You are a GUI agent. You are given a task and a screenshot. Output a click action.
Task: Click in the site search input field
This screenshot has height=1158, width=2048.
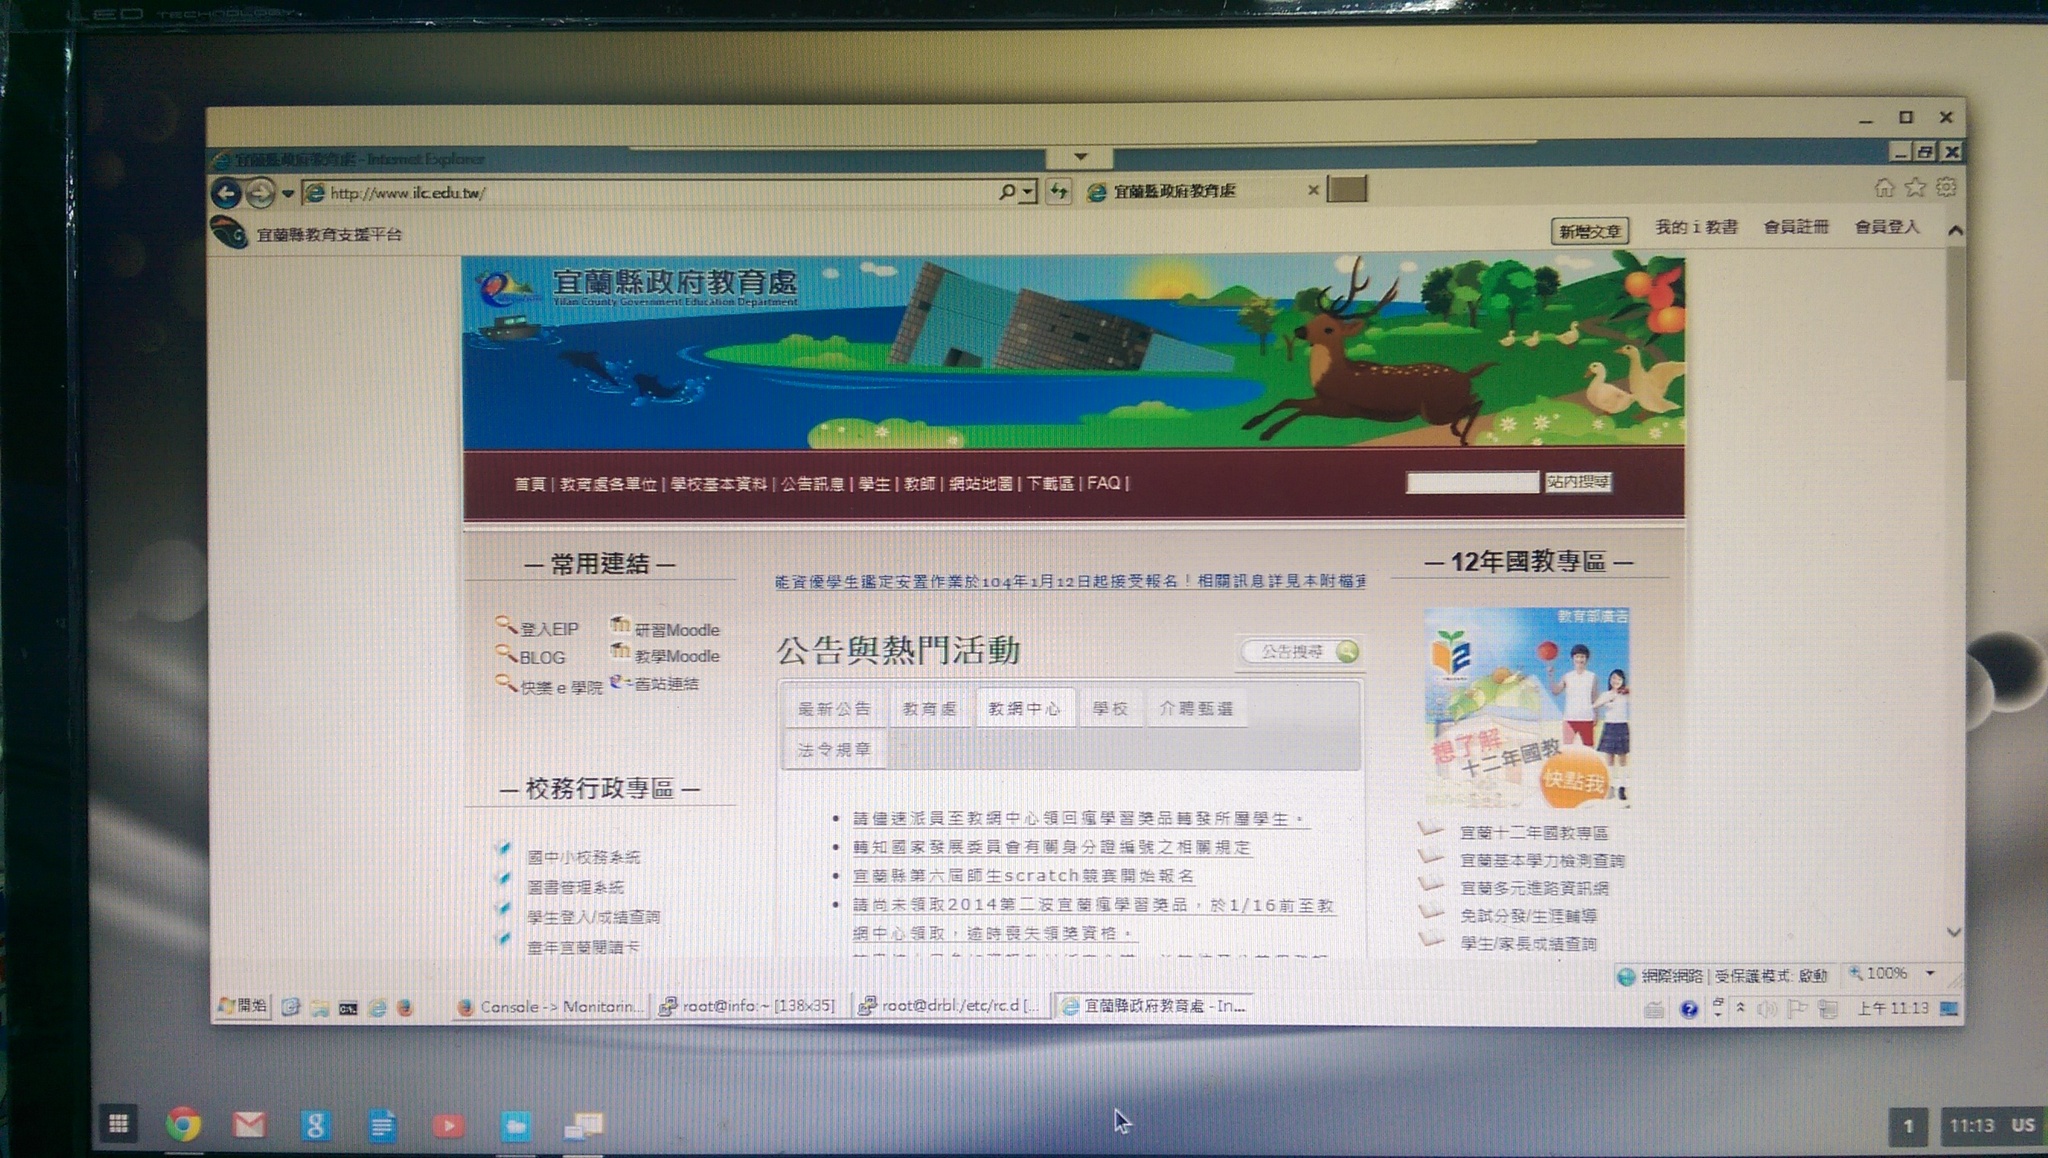click(1472, 482)
